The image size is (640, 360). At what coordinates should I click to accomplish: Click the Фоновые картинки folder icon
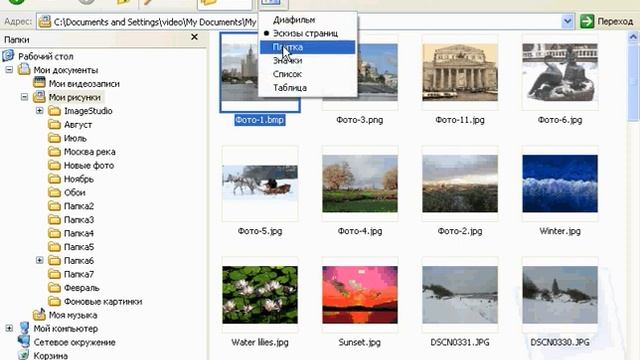coord(54,301)
